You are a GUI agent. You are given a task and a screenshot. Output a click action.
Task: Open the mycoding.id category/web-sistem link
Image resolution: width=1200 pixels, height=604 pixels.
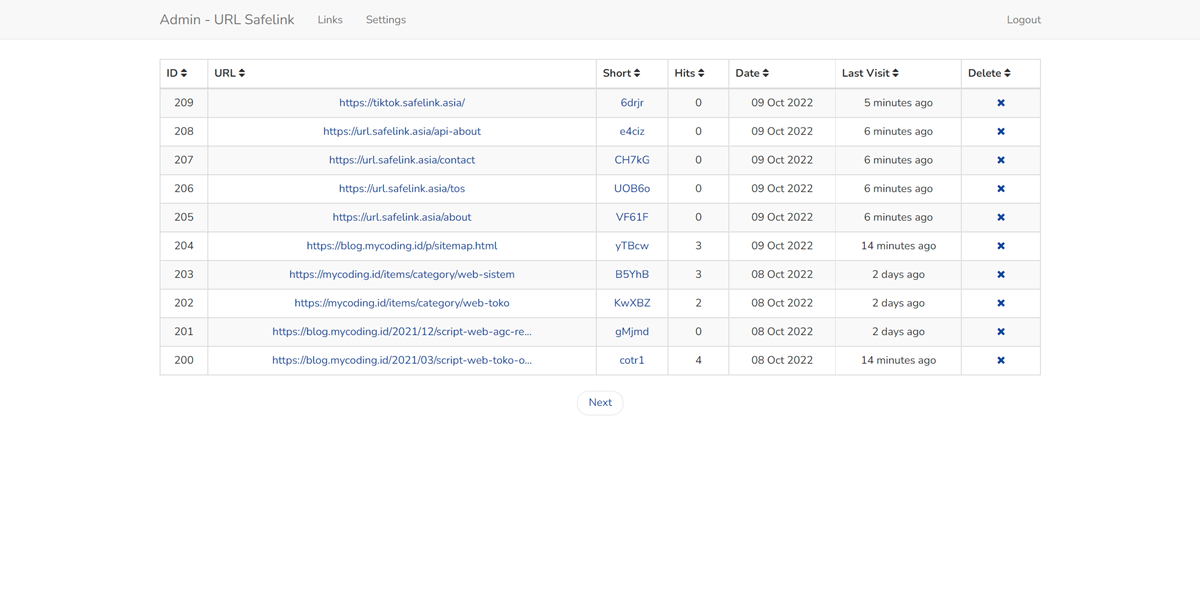tap(402, 274)
